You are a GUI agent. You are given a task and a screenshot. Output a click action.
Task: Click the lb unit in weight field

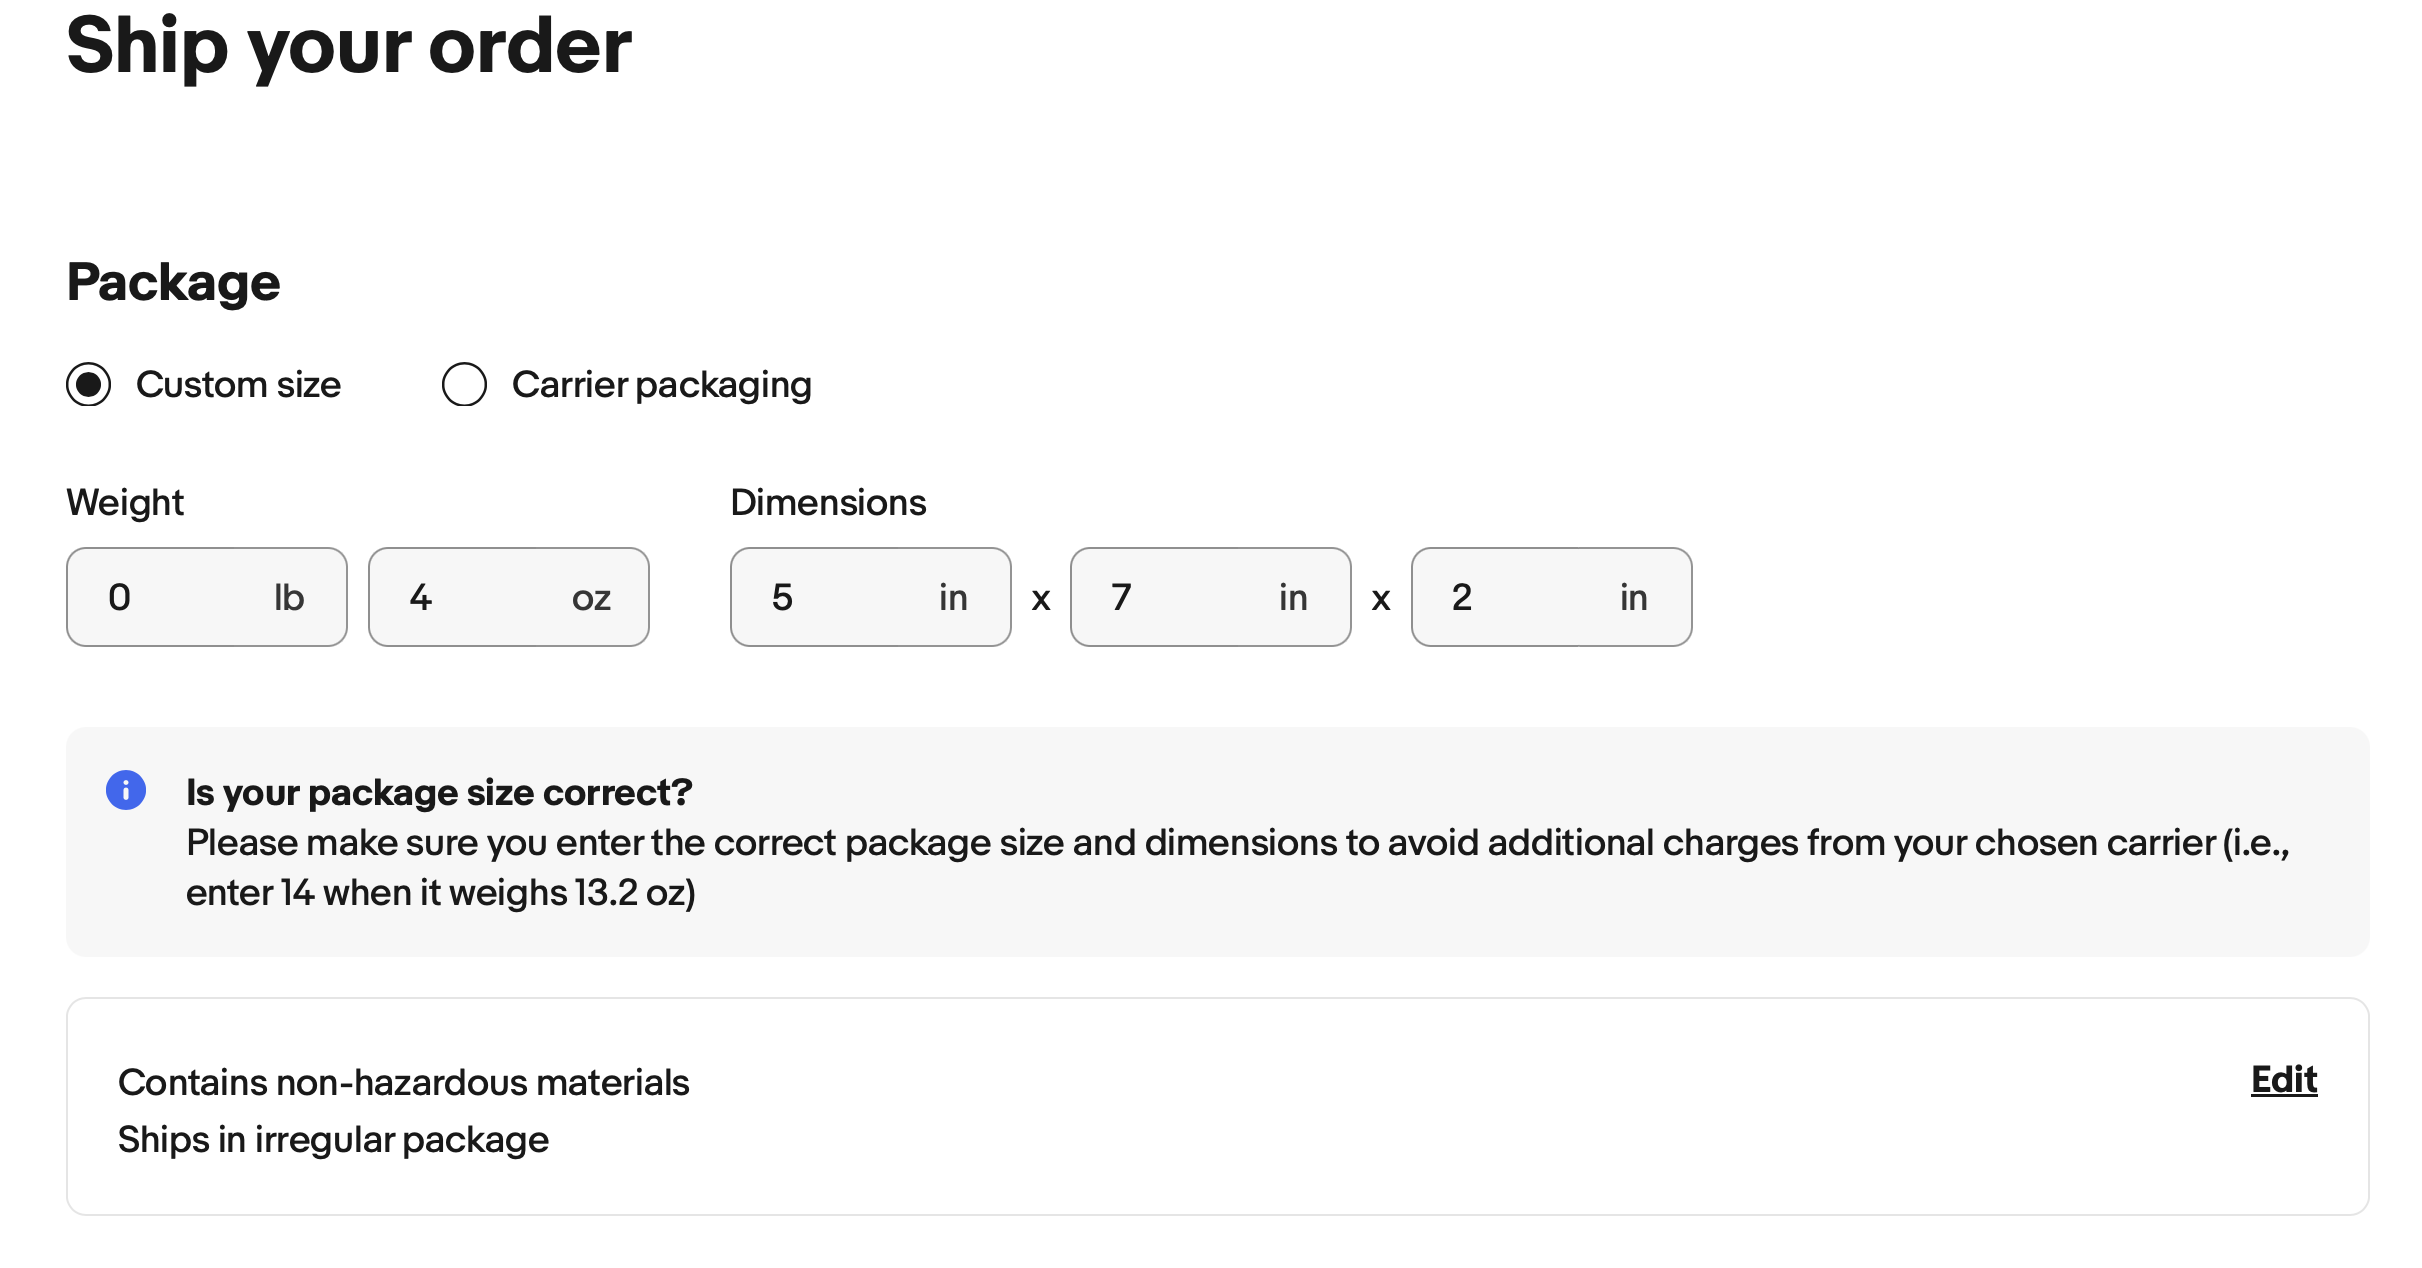click(x=289, y=598)
